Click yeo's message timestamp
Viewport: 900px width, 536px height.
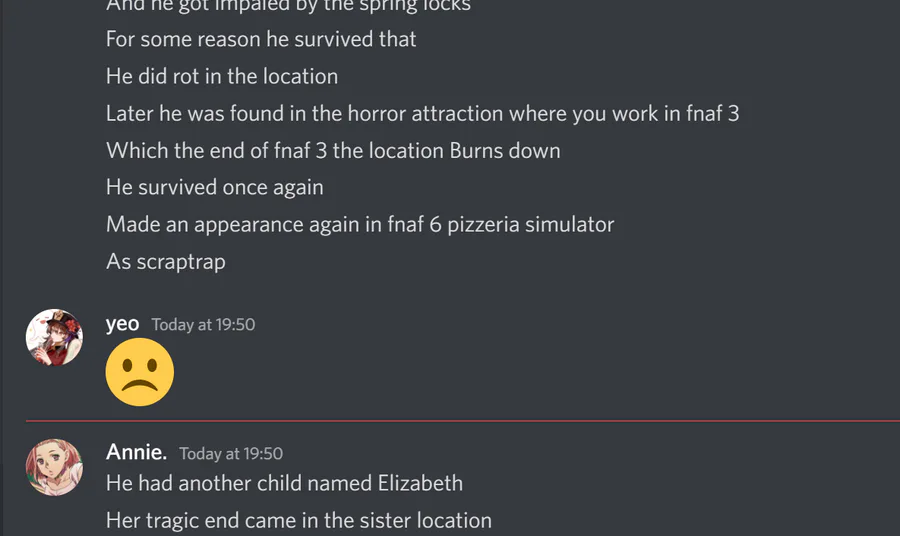pos(203,325)
